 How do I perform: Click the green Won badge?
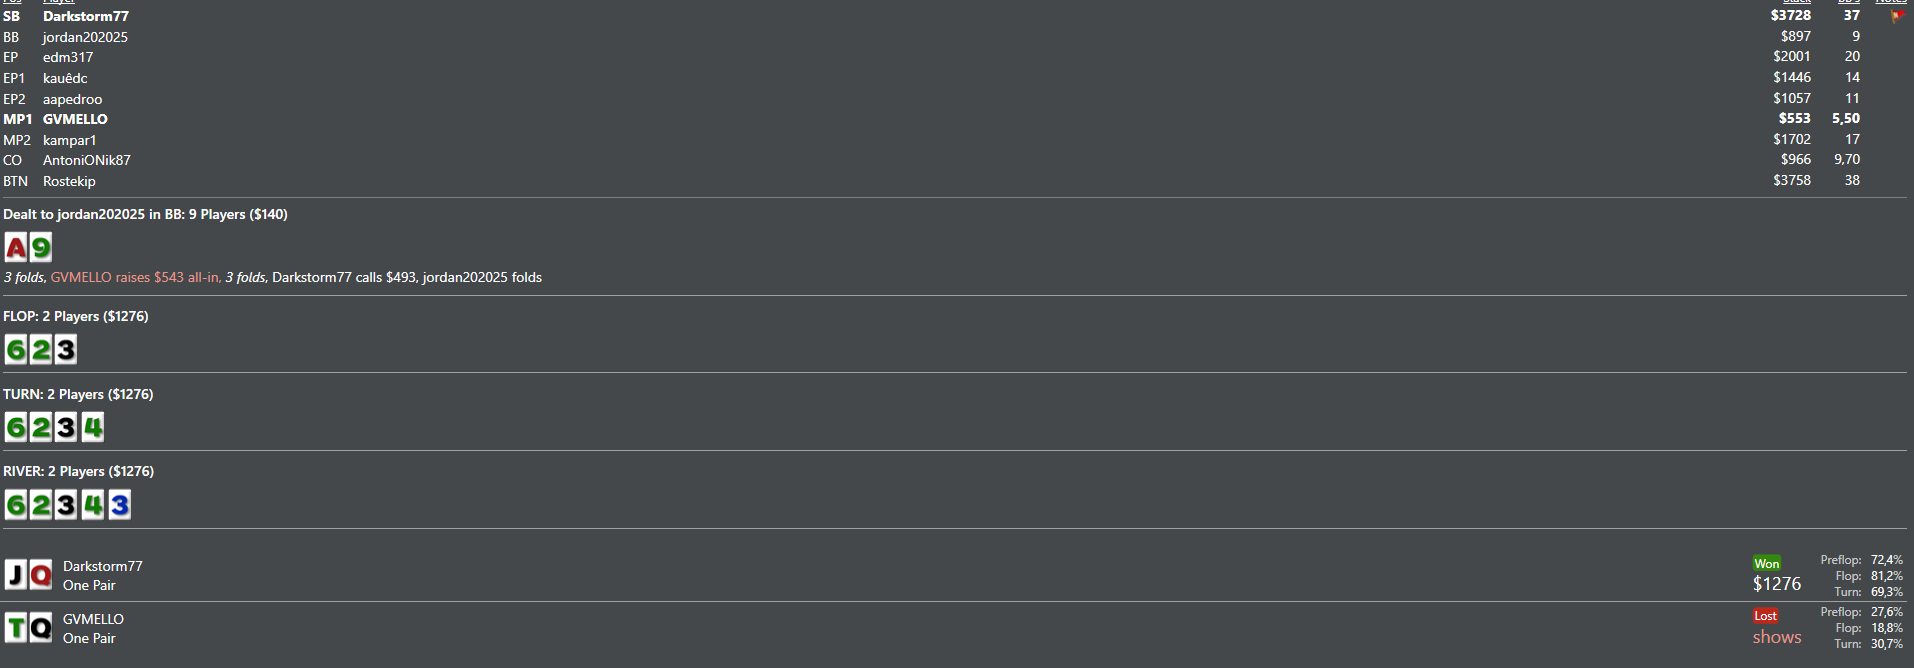[1767, 563]
